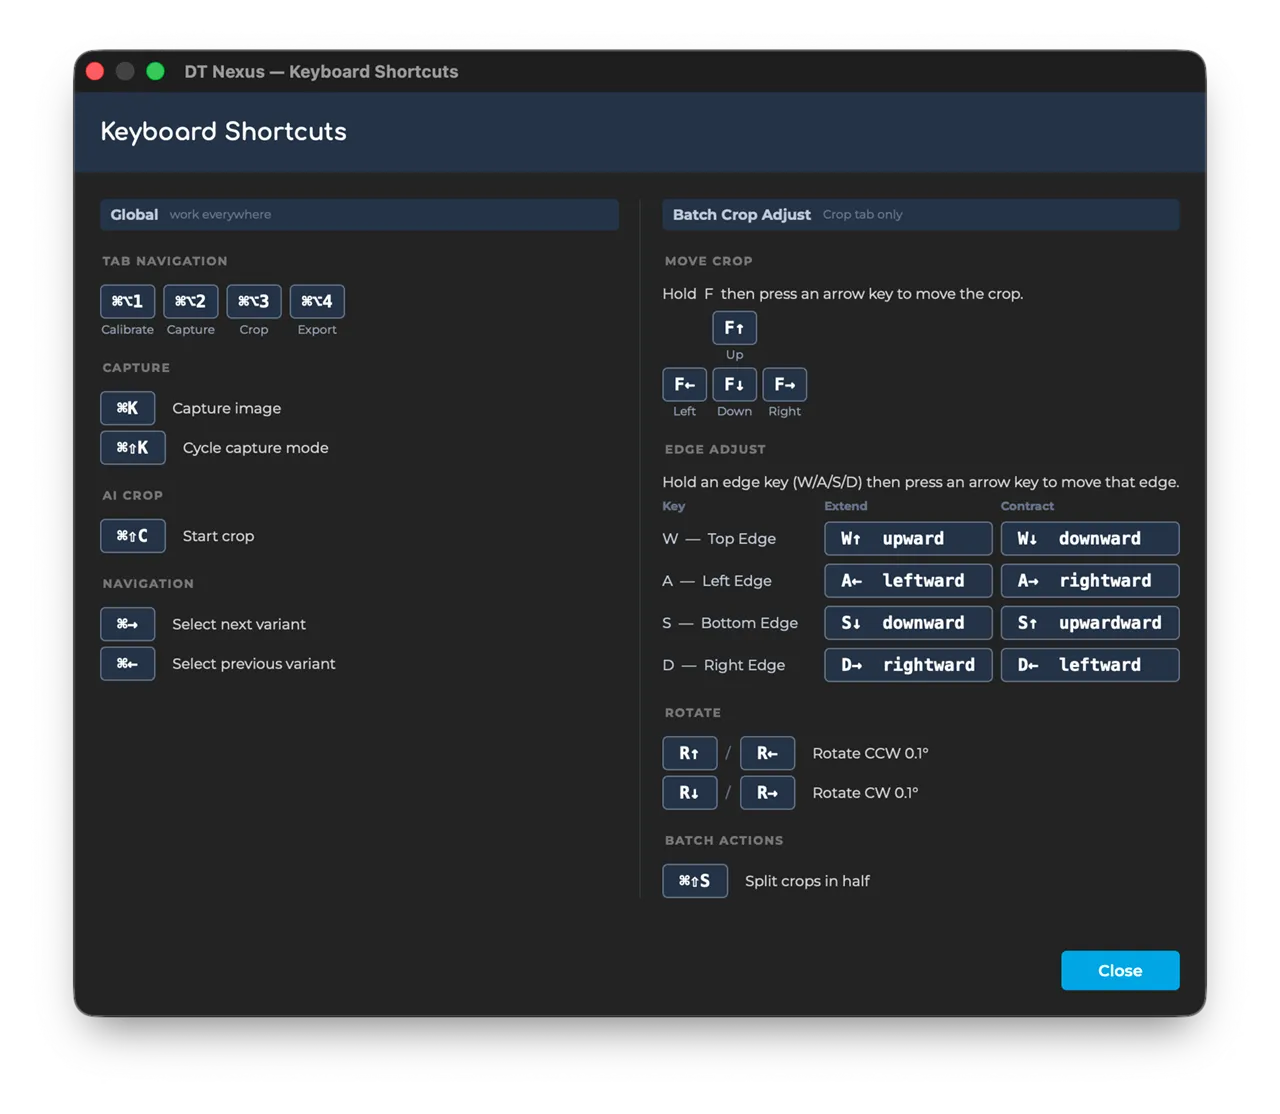Click the "Cycle capture mode" label
Screen dimensions: 1280x1114
point(256,448)
